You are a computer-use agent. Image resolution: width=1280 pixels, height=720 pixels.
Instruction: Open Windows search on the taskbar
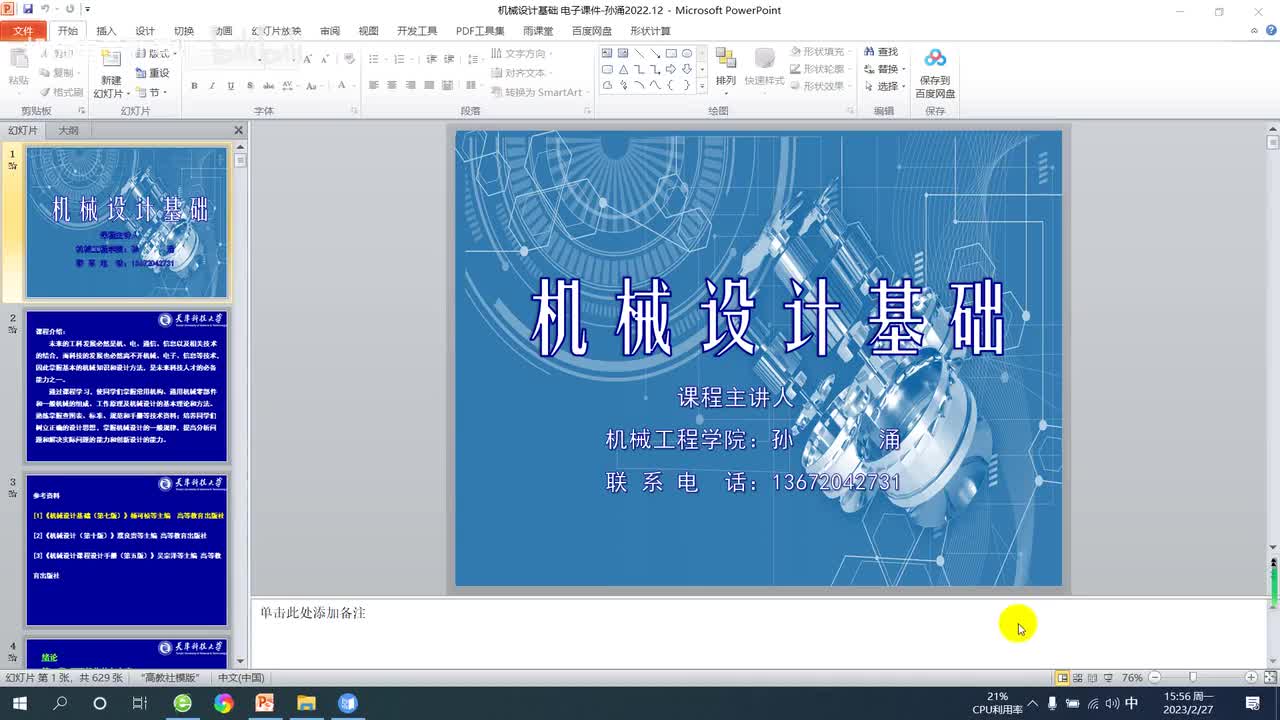tap(60, 703)
